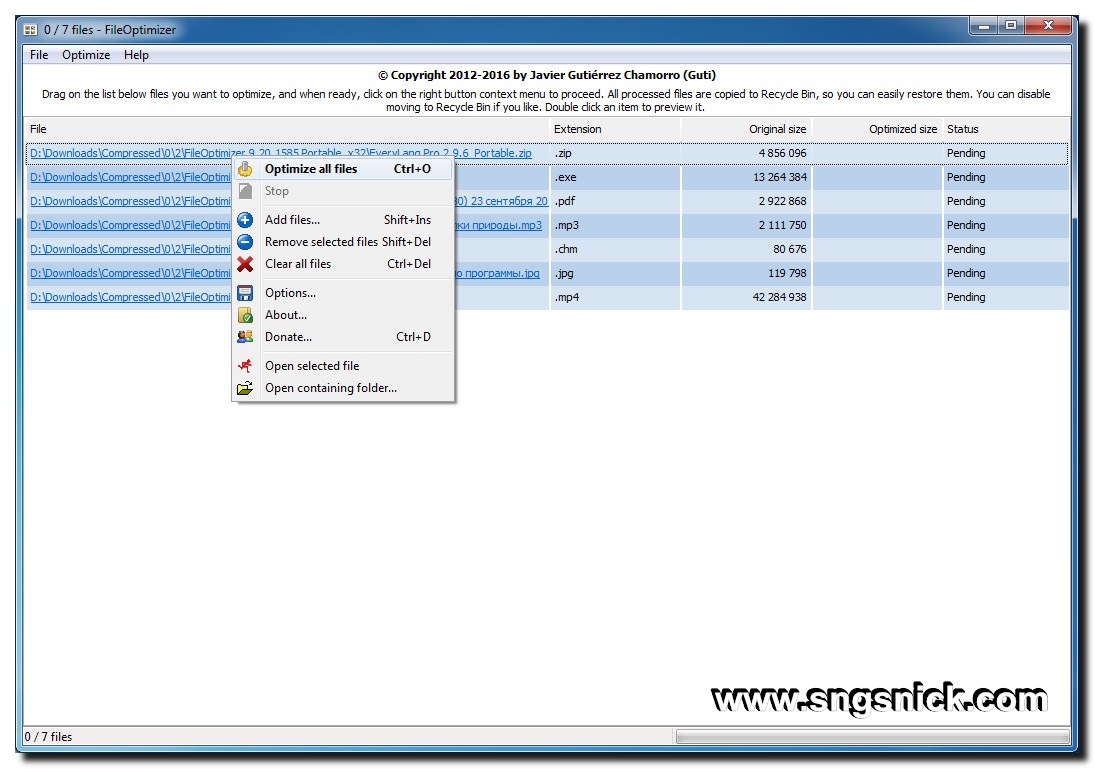Viewport: 1095px width, 769px height.
Task: Click the blue minus Remove selected files icon
Action: [245, 242]
